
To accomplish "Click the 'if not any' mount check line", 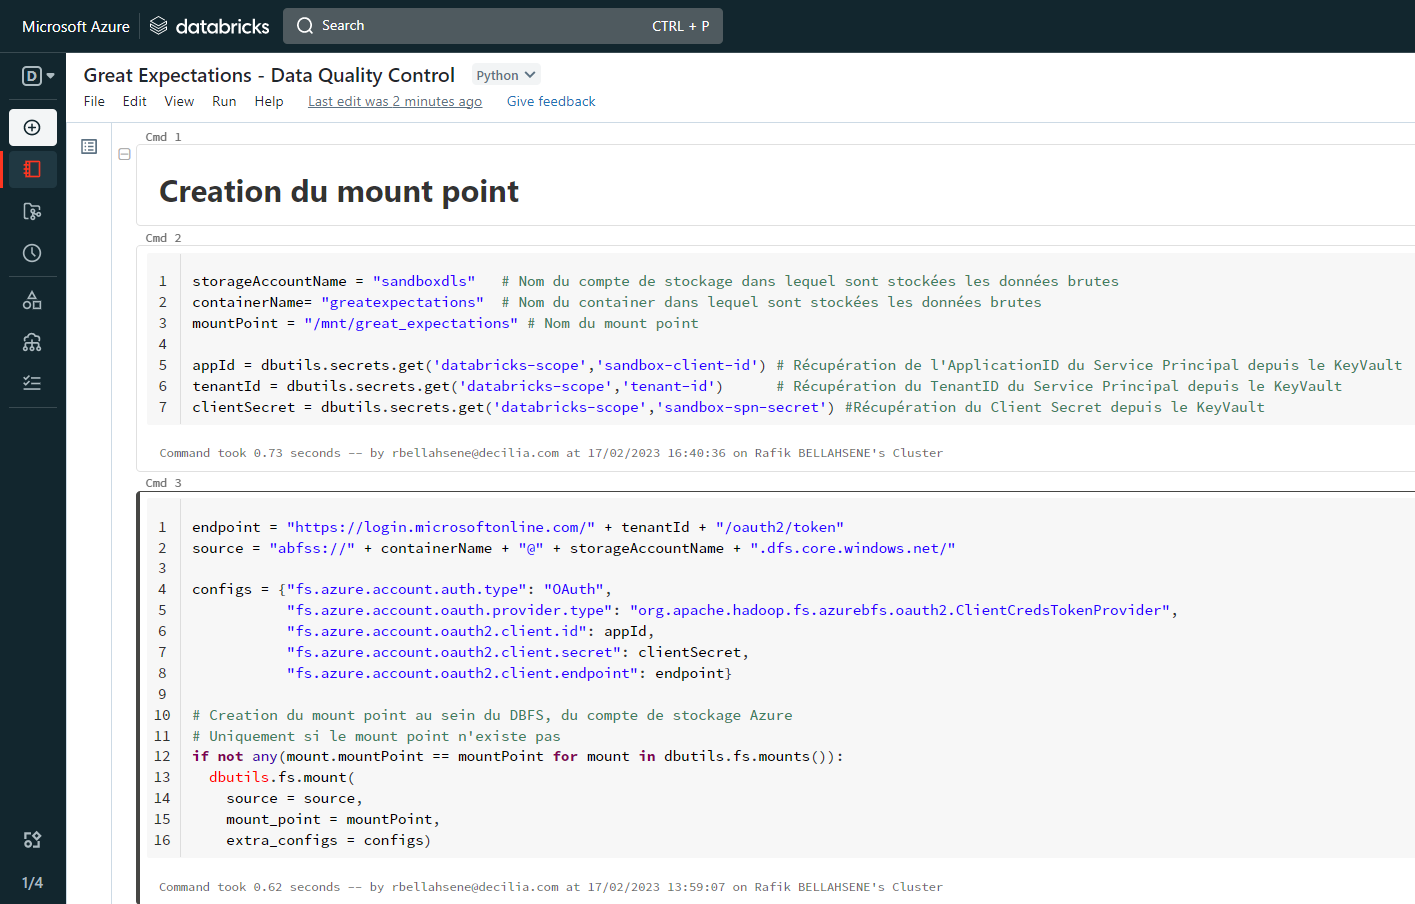I will pyautogui.click(x=518, y=756).
